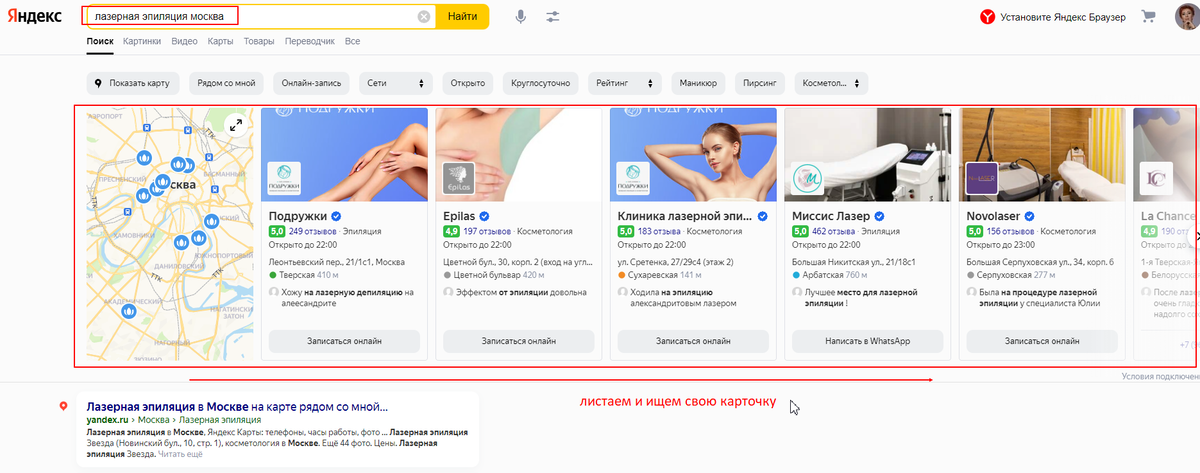Open Лазерная эпиляция в Москве result title
This screenshot has height=473, width=1200.
pos(237,408)
